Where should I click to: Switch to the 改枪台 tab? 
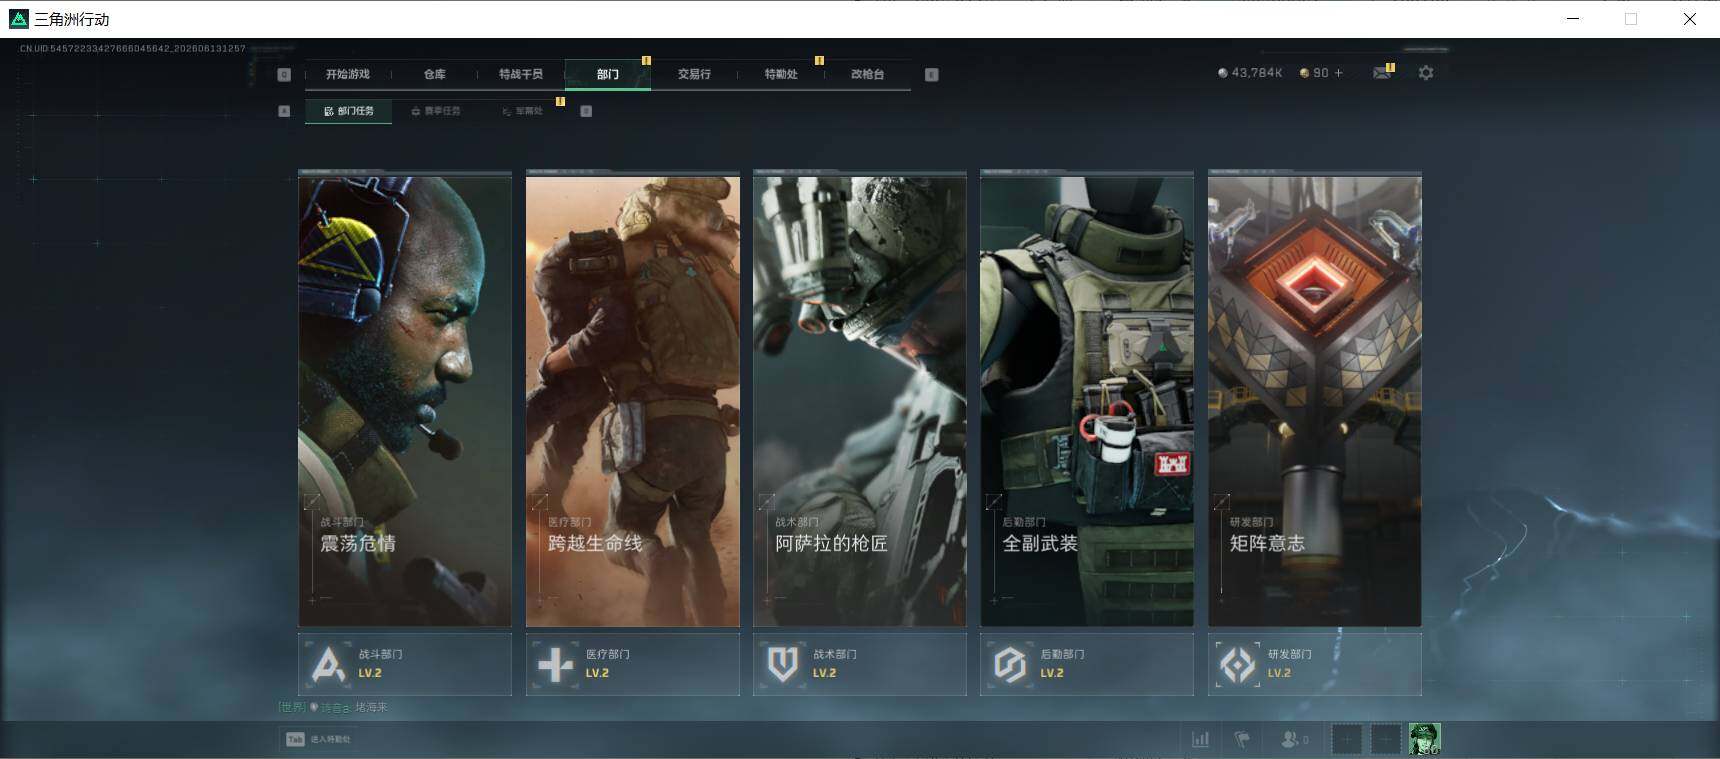point(867,74)
